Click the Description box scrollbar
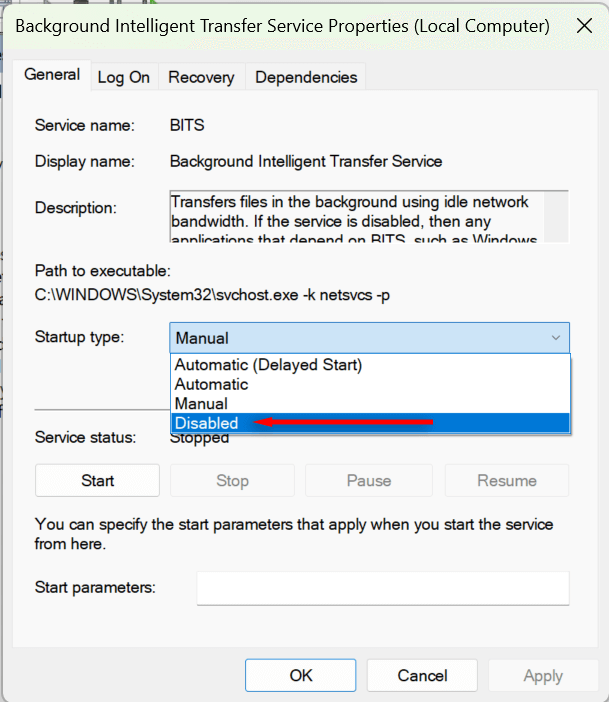Image resolution: width=609 pixels, height=702 pixels. [x=556, y=215]
